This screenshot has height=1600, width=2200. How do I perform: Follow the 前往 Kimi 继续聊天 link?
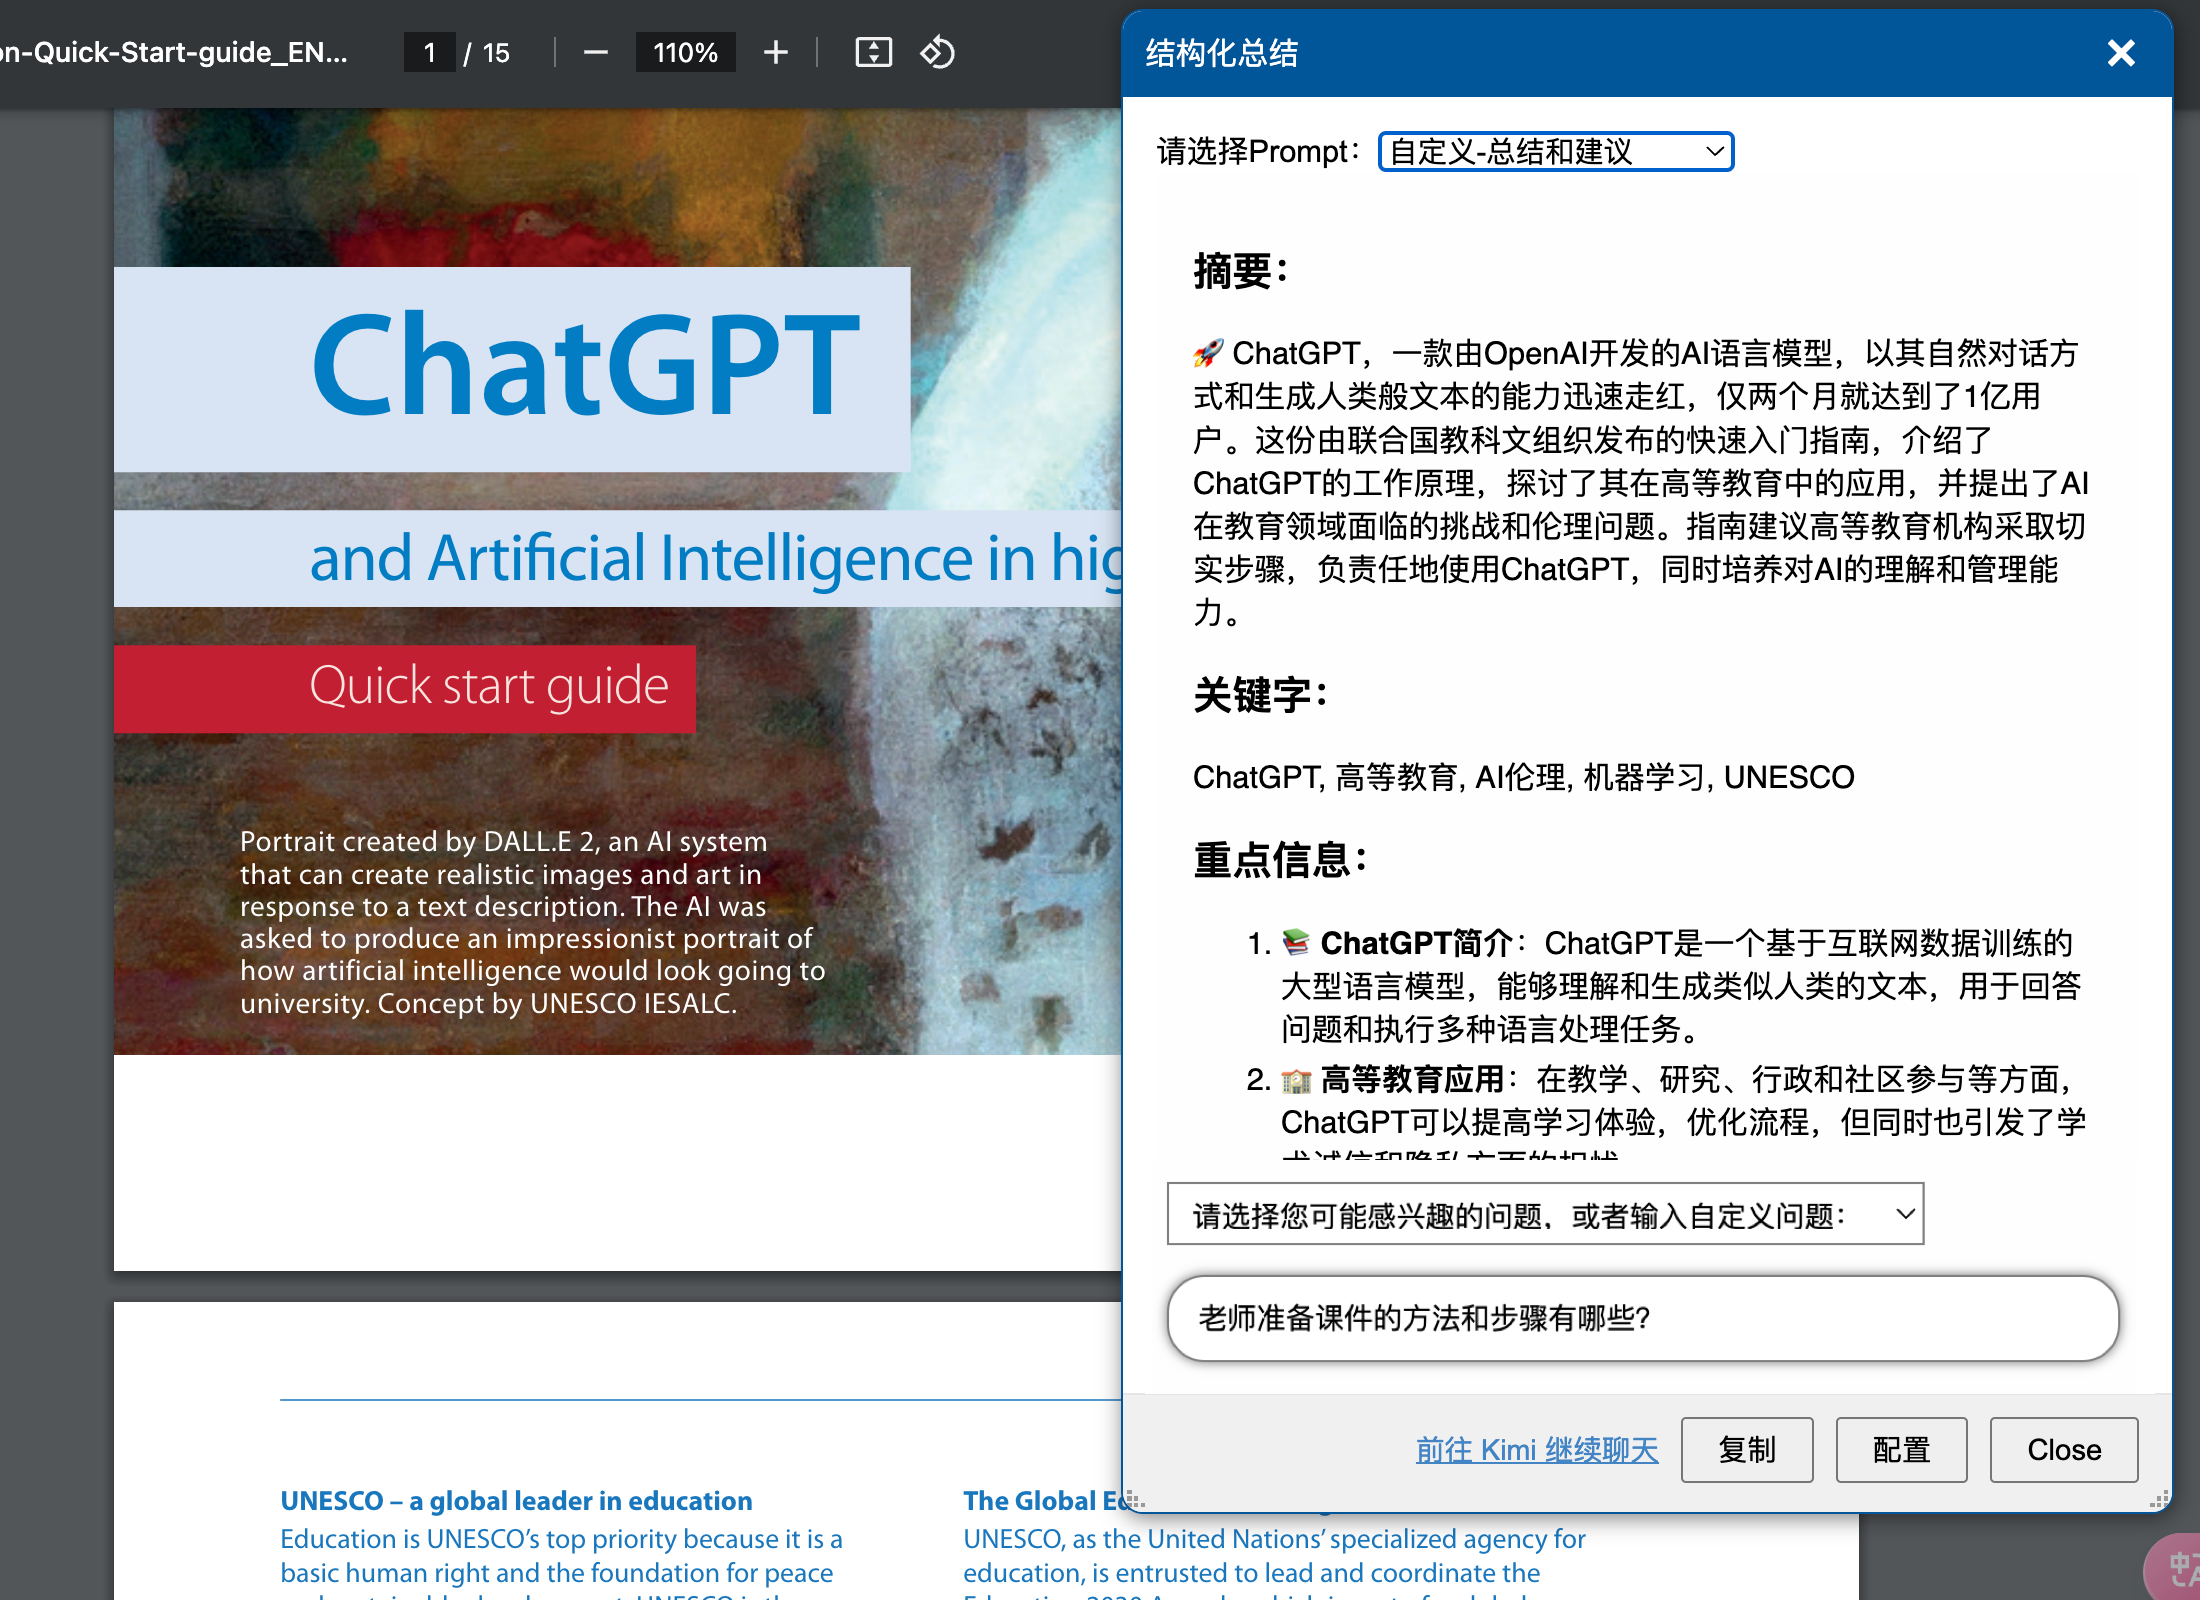(1536, 1450)
